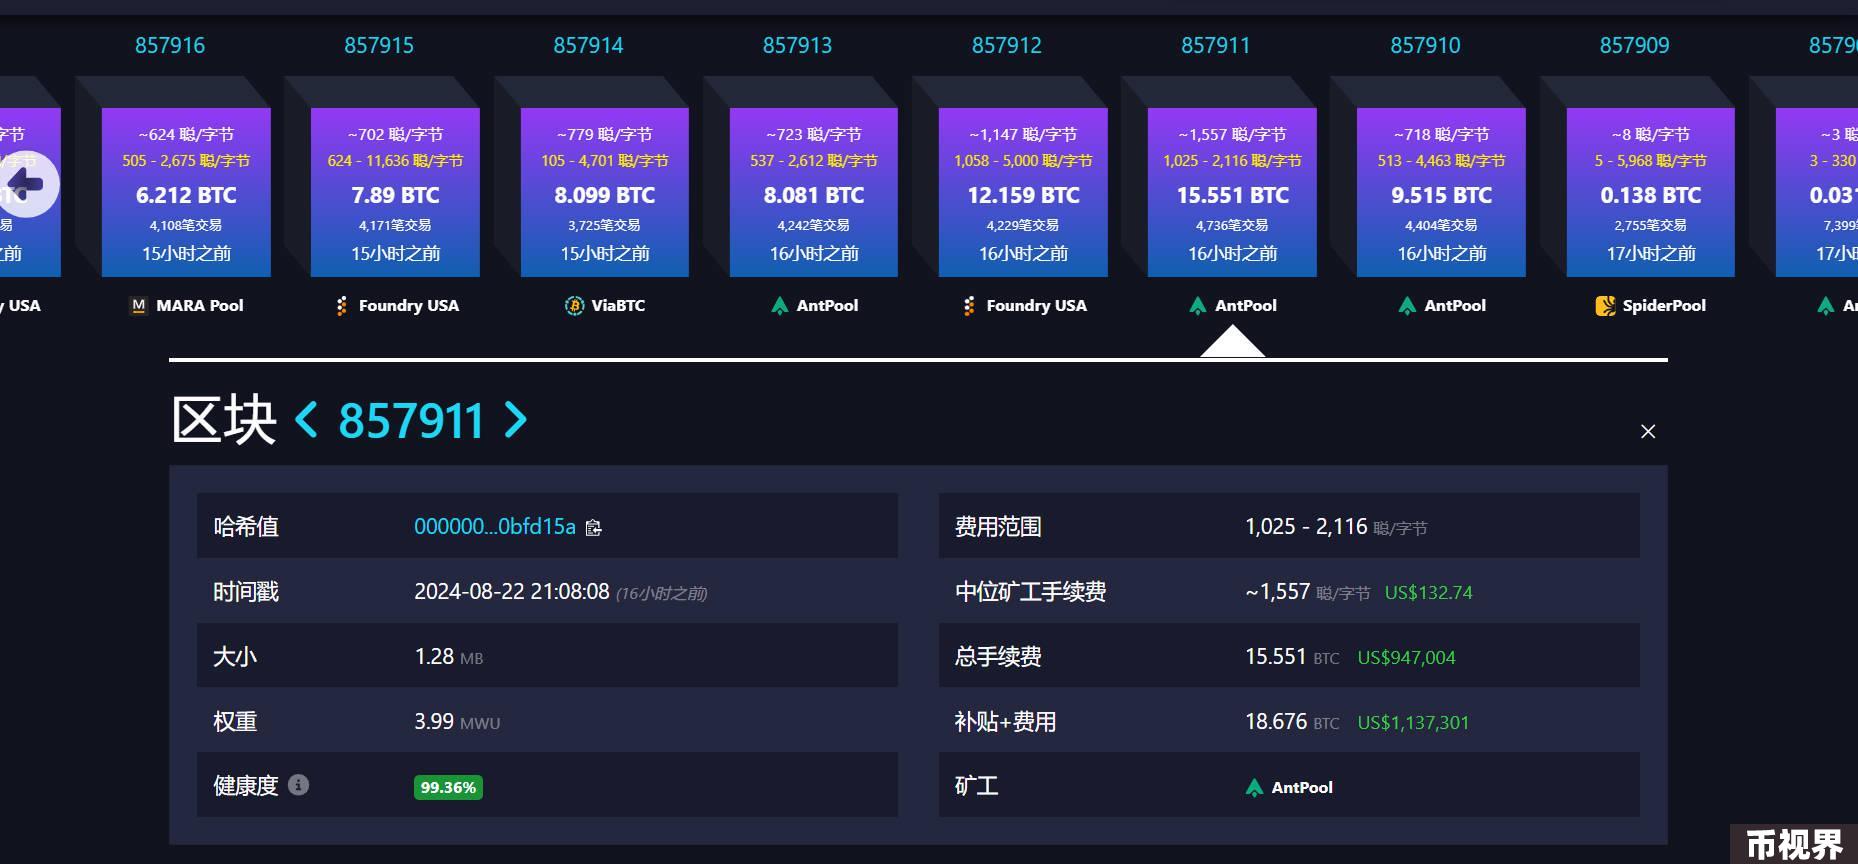Open the SpiderPool link
This screenshot has width=1858, height=864.
click(x=1664, y=305)
